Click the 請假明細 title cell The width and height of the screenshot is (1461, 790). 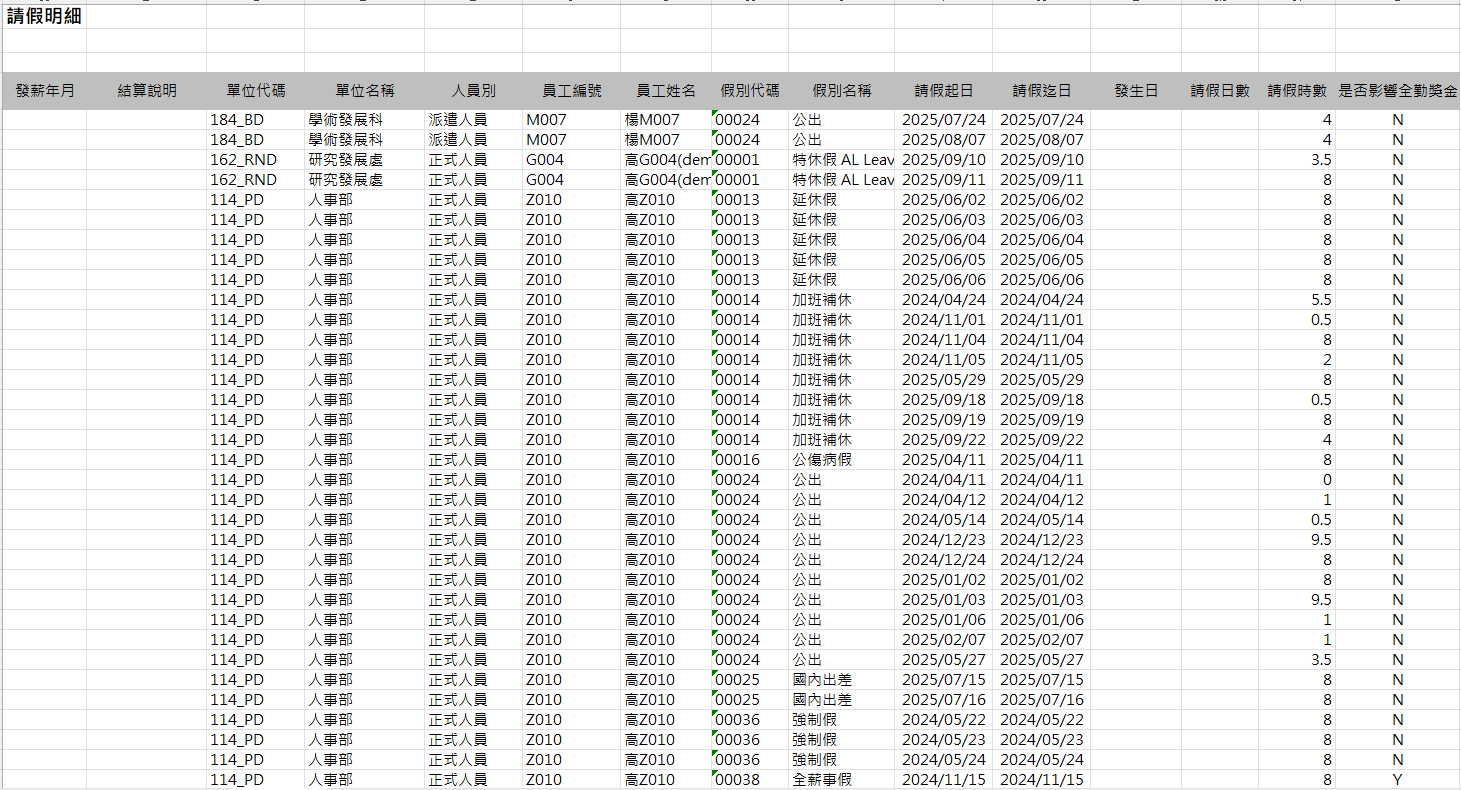pyautogui.click(x=44, y=17)
